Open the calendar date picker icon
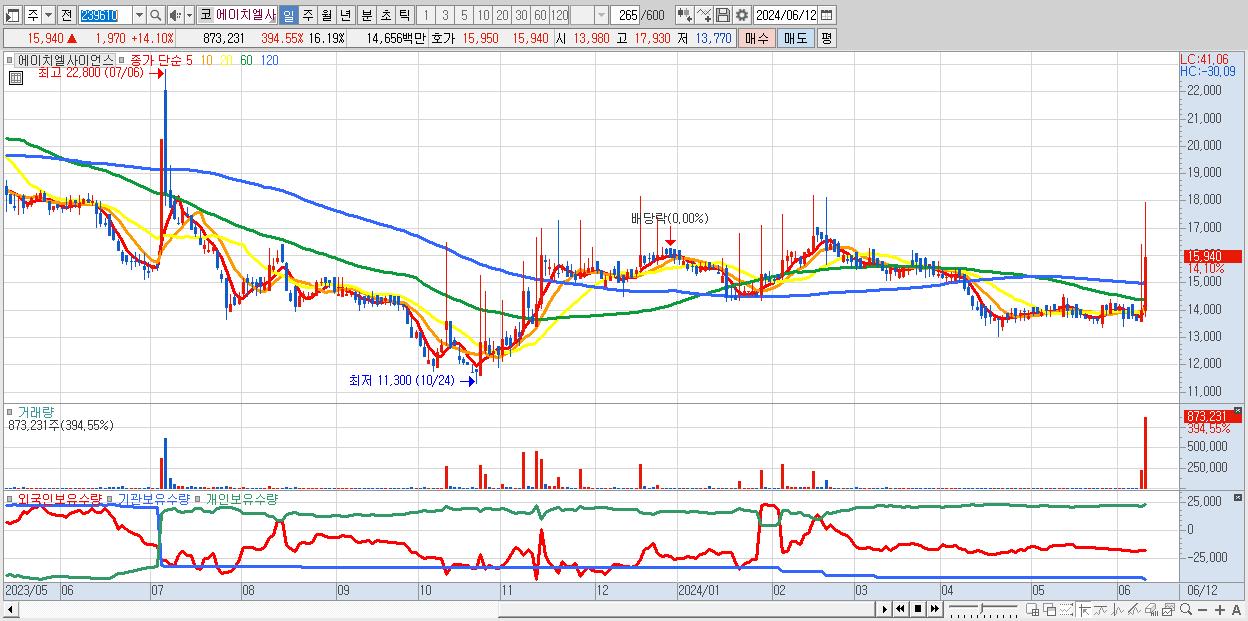This screenshot has height=621, width=1248. [x=826, y=15]
